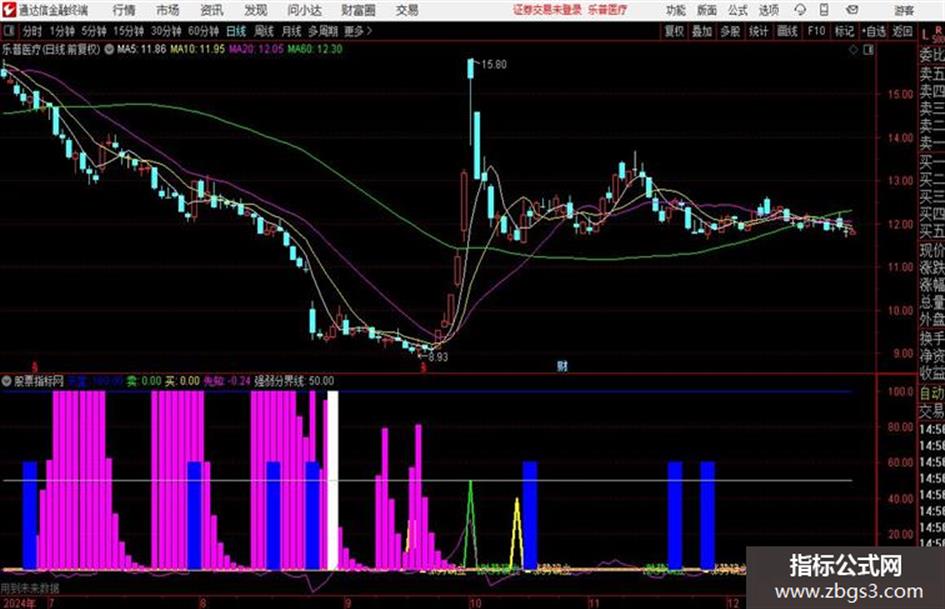Click the 自选 toolbar button
Screen dimensions: 945x609
click(x=874, y=31)
